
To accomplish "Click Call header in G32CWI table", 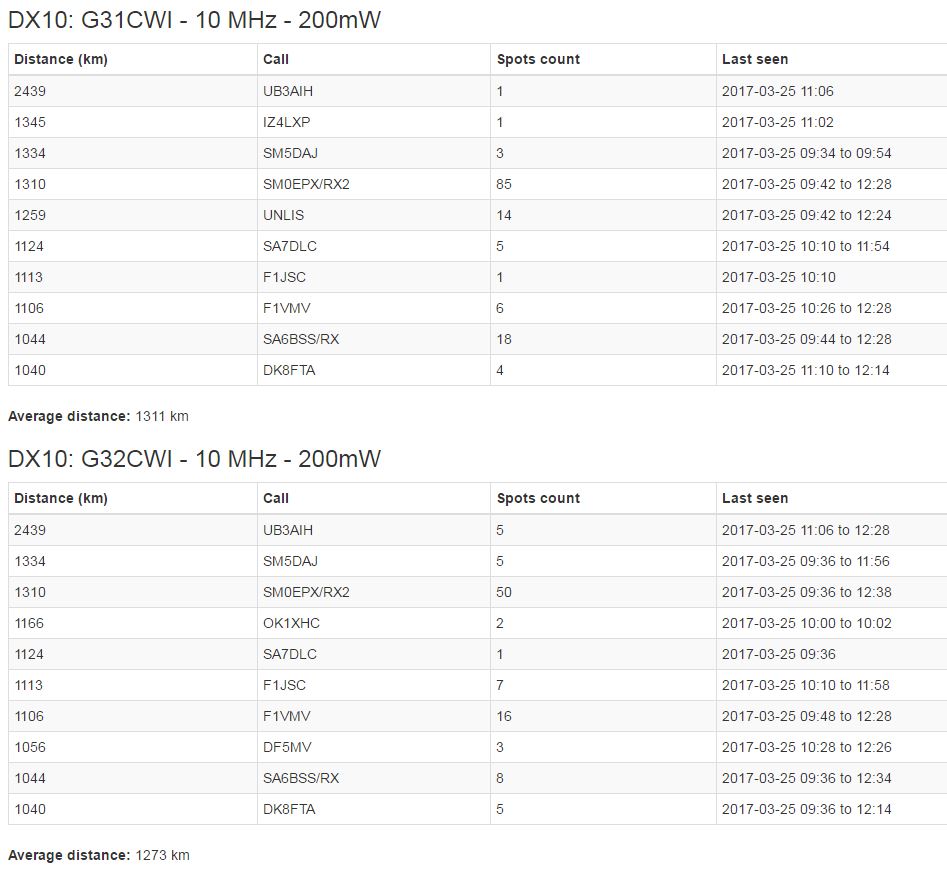I will click(276, 498).
